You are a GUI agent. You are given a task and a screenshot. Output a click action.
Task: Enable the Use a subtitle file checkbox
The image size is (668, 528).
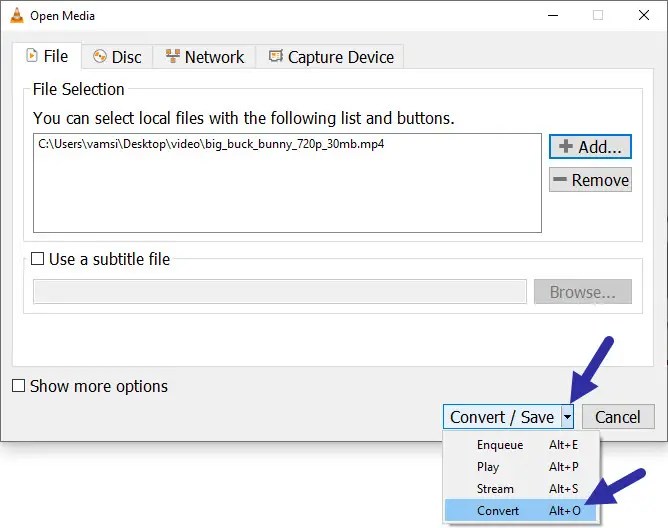coord(37,259)
